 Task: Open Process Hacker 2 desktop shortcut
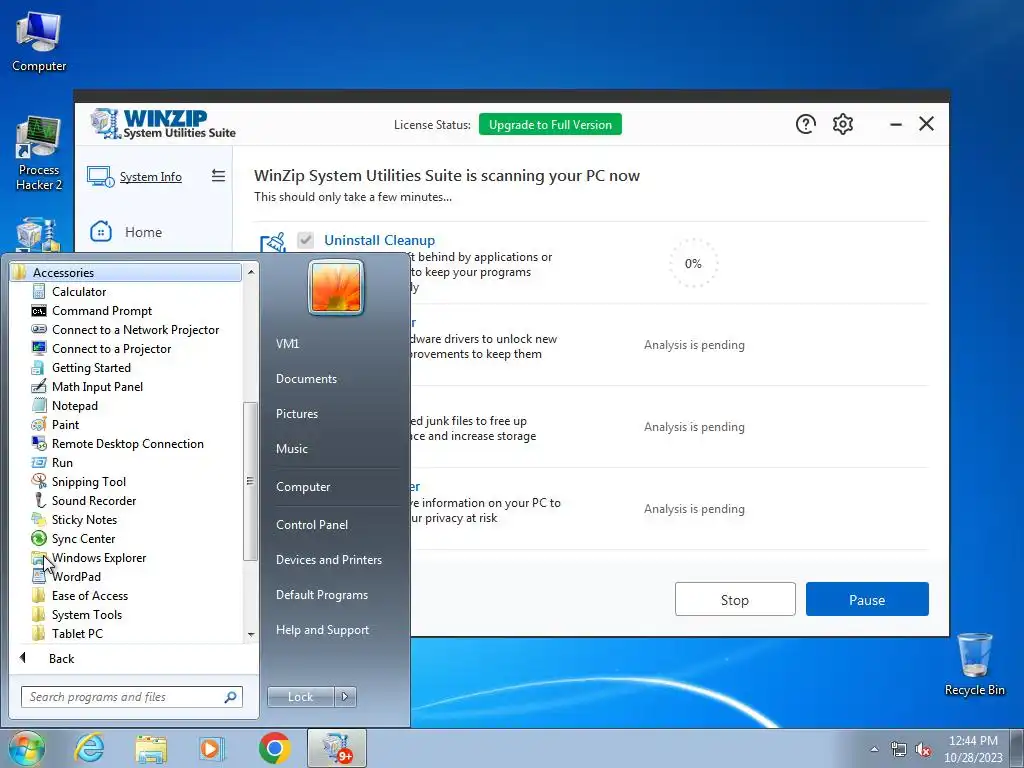39,154
